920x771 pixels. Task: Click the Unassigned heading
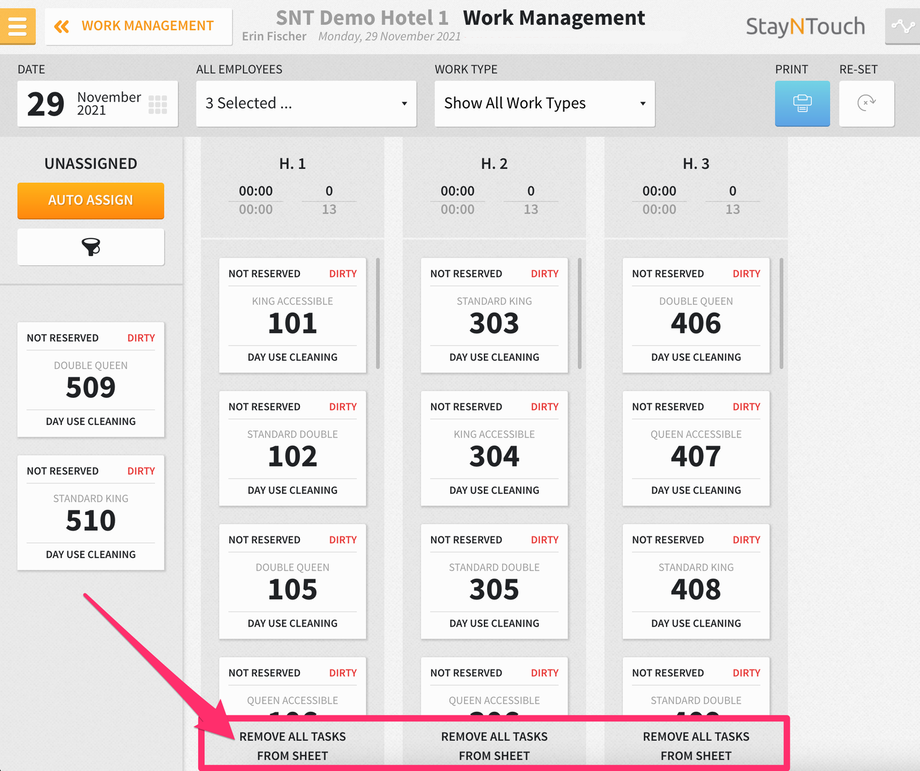(91, 164)
